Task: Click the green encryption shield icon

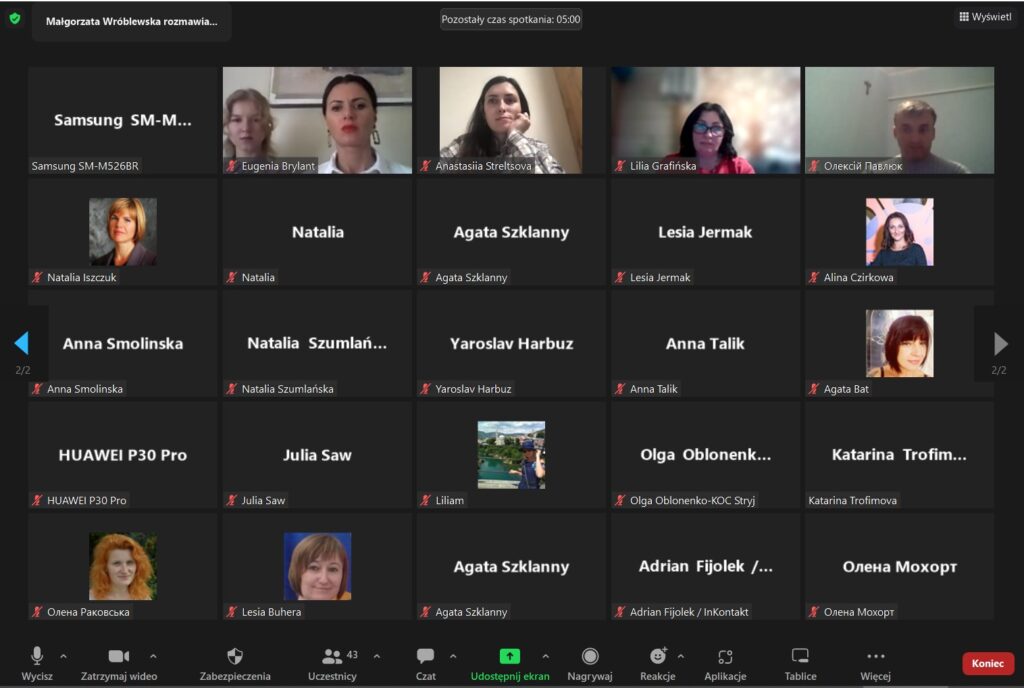Action: pyautogui.click(x=15, y=18)
